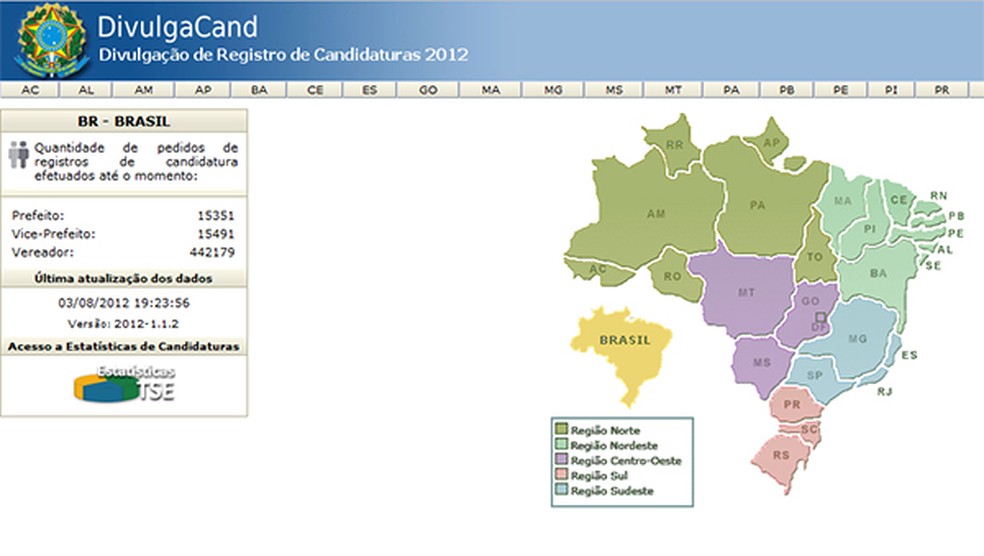984x556 pixels.
Task: Click the update timestamp 03/08/2012 19:23:56
Action: pos(124,302)
